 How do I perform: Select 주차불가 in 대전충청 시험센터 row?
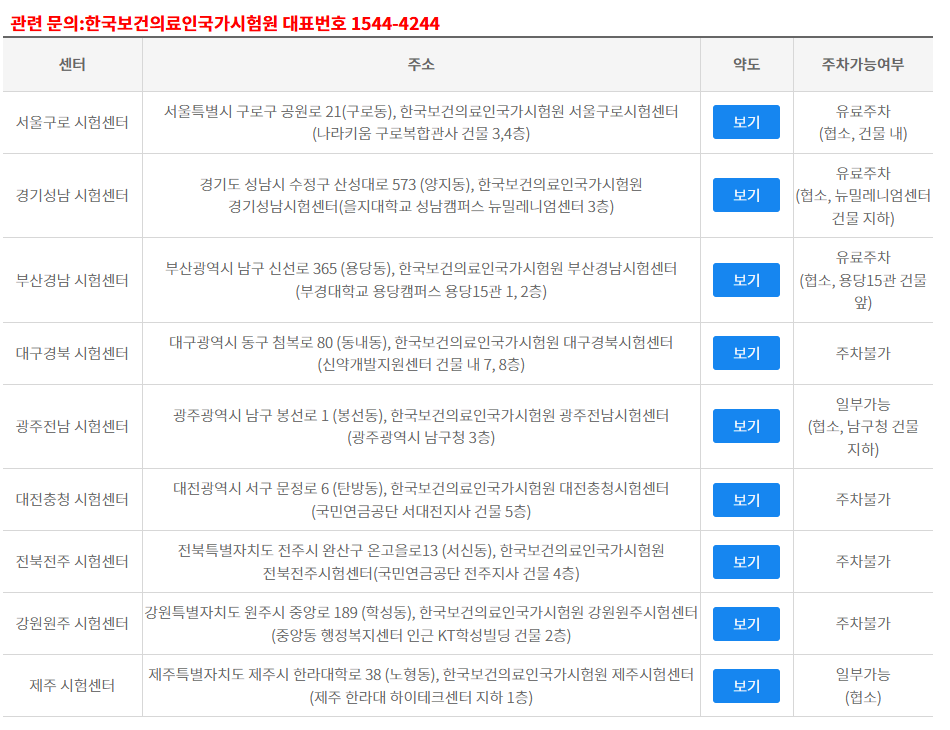point(863,500)
